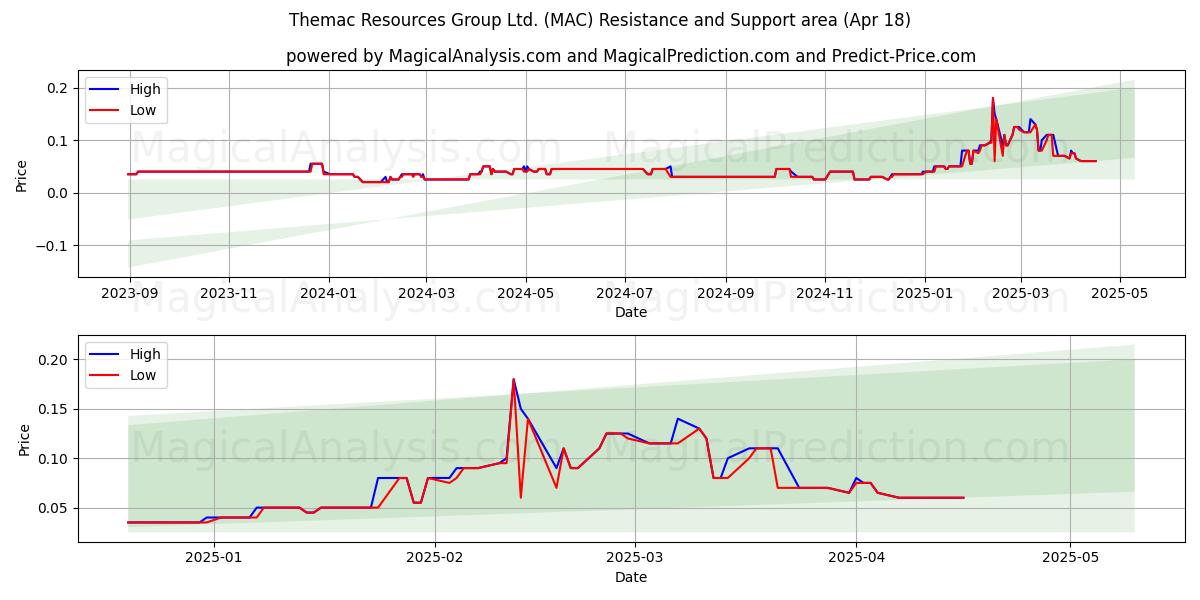Screen dimensions: 1200x600
Task: Click 'Low' in the lower chart legend
Action: click(x=143, y=375)
